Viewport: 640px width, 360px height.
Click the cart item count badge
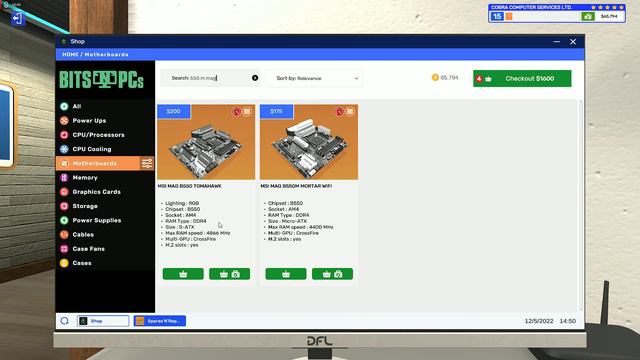479,78
